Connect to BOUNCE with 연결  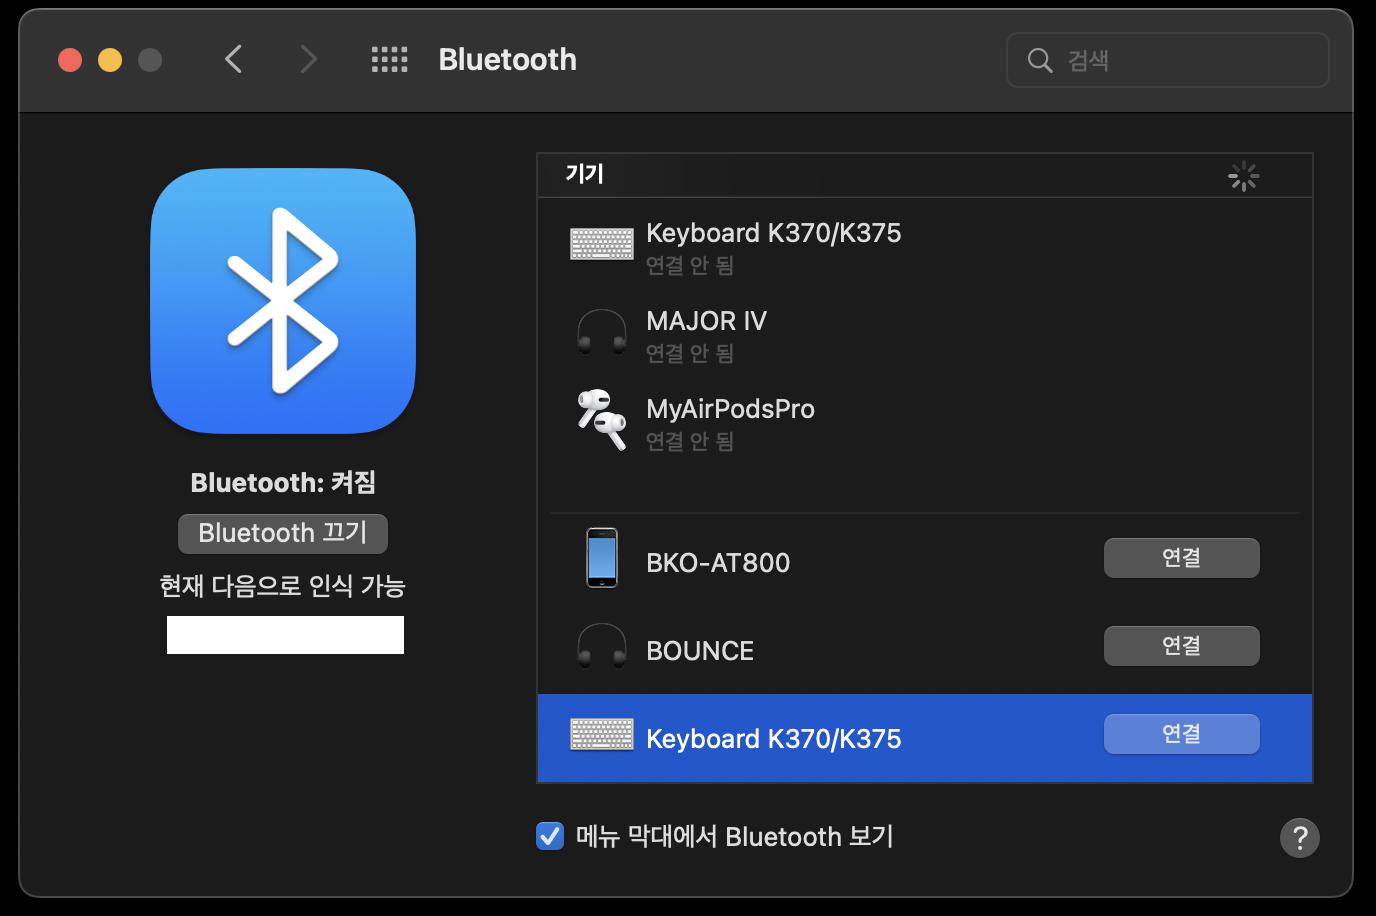click(x=1182, y=646)
